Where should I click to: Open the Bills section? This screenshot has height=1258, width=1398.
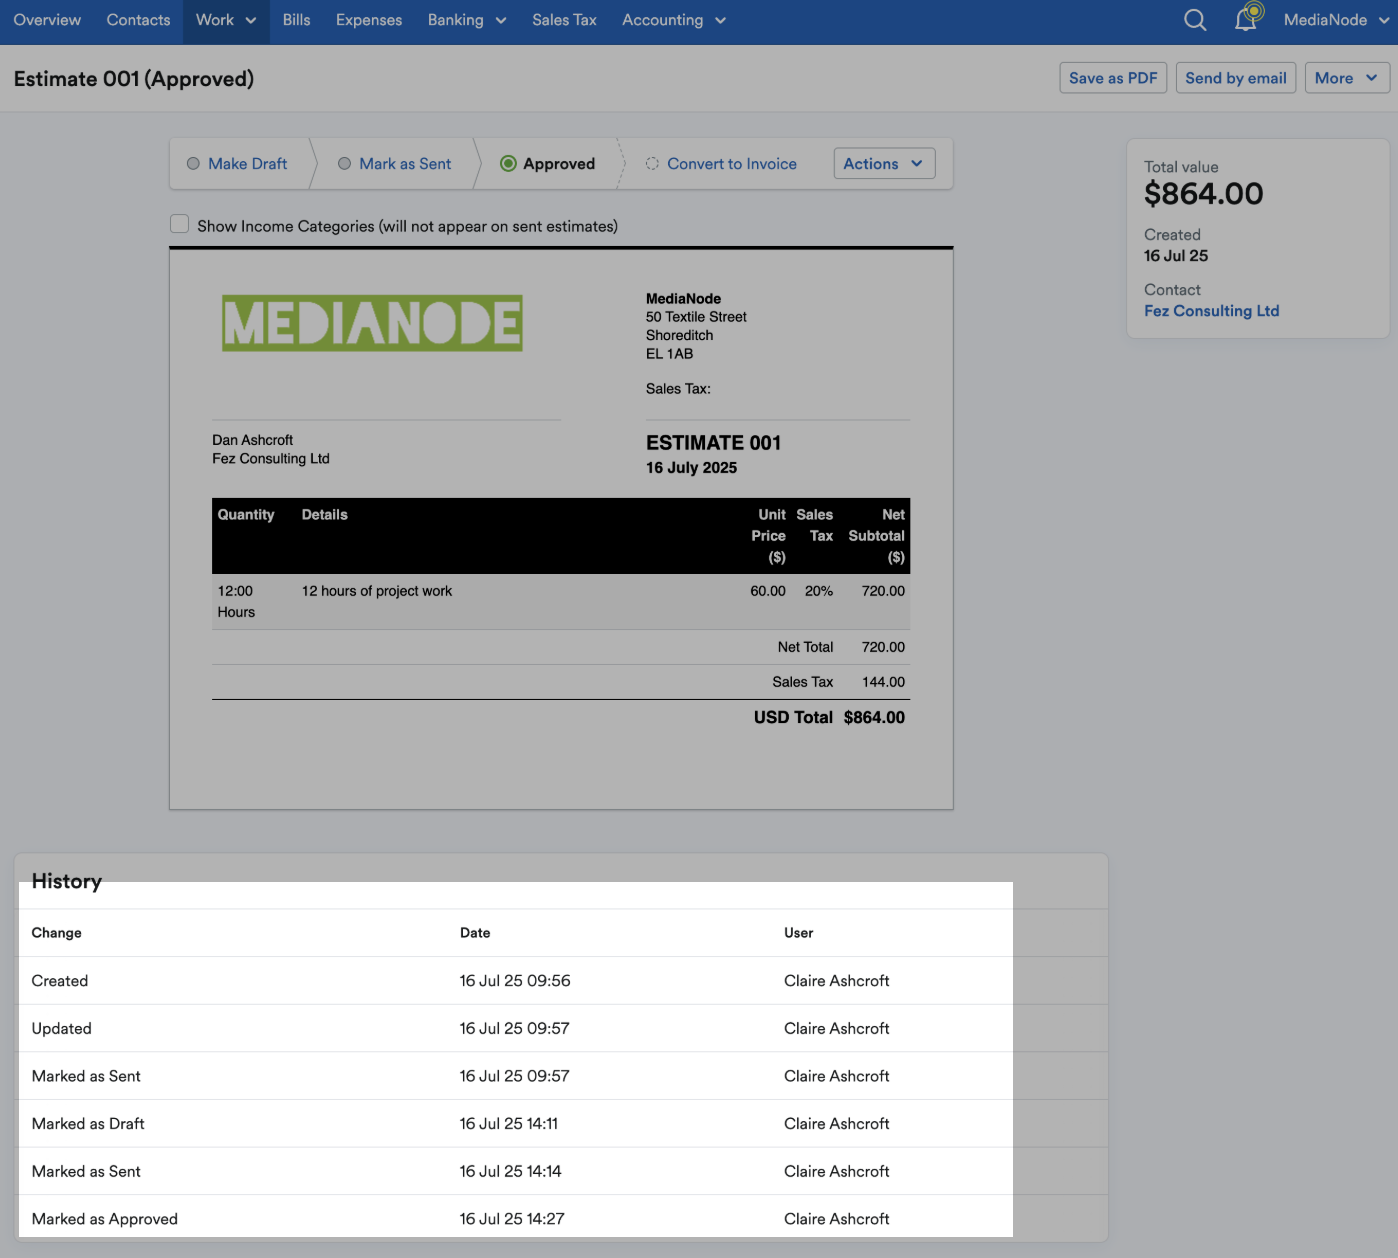(296, 20)
